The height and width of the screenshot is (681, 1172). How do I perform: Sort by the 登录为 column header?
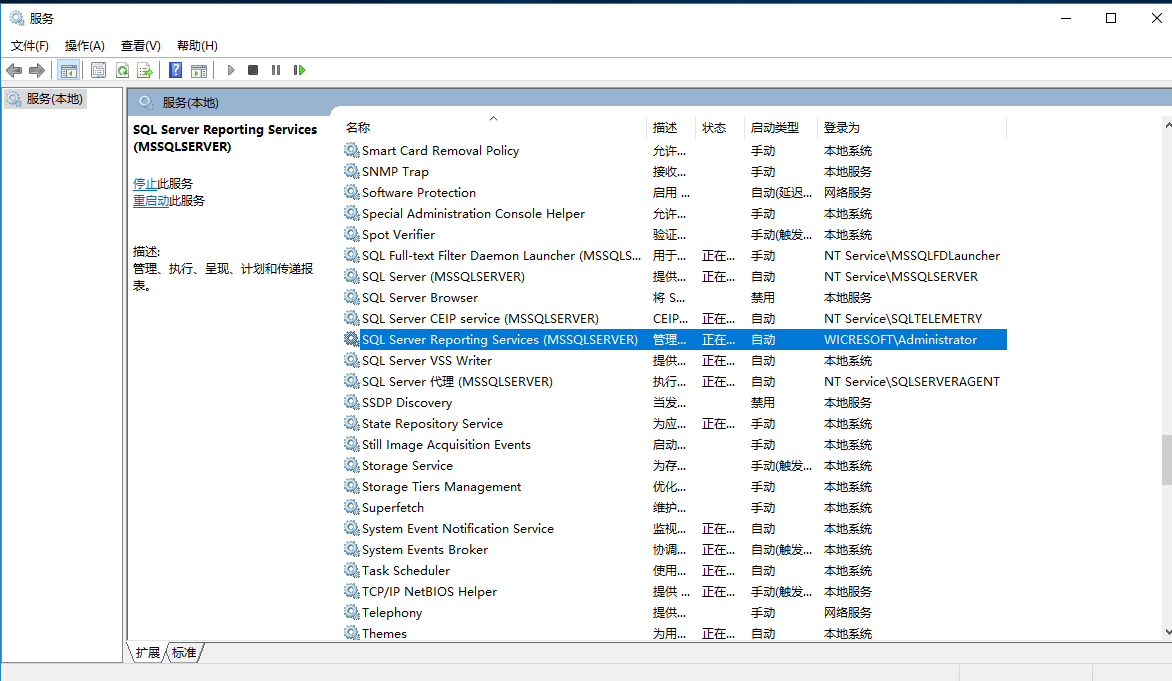click(912, 128)
